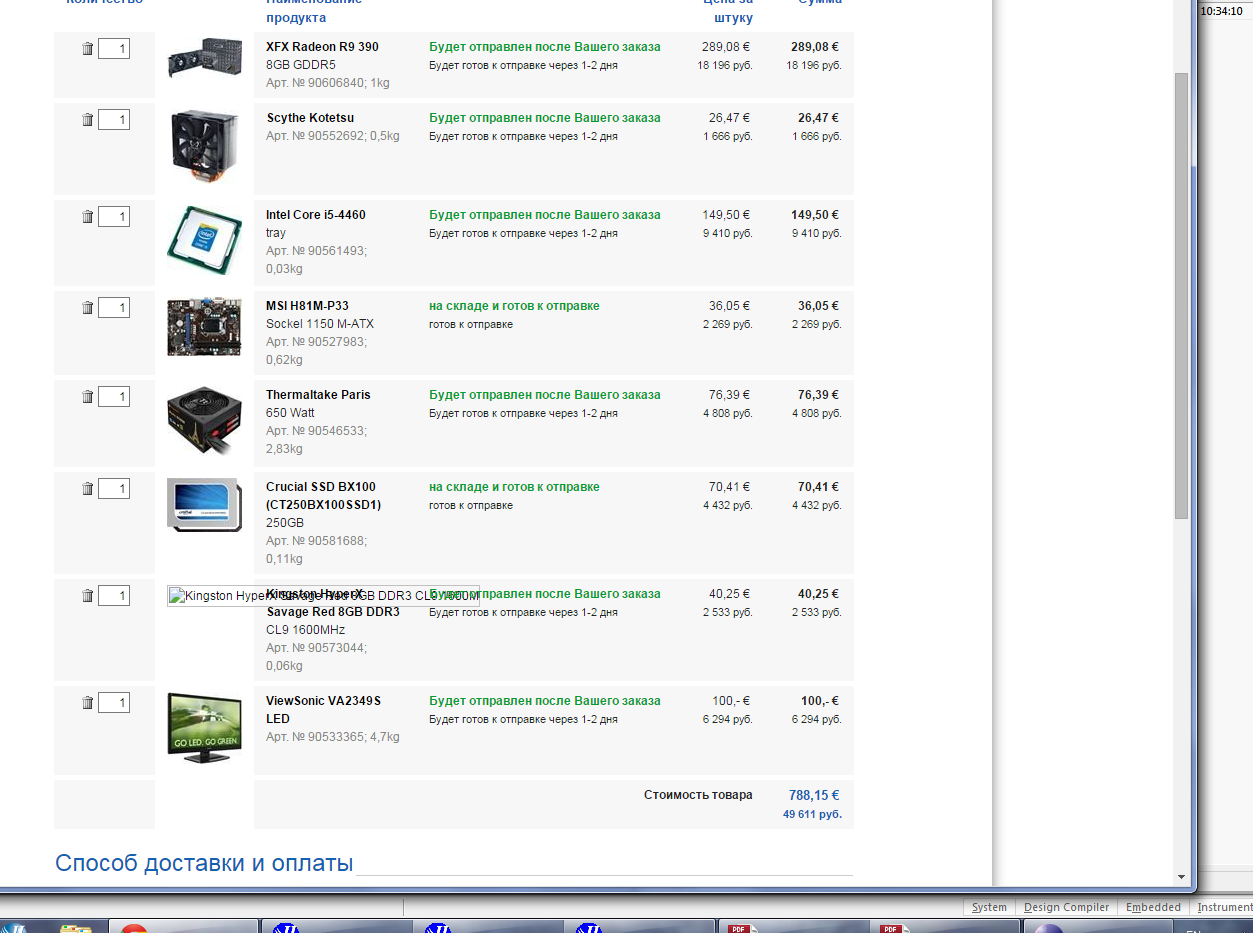This screenshot has height=933, width=1253.
Task: Click unit price 289,08 € of XFX Radeon
Action: [726, 47]
